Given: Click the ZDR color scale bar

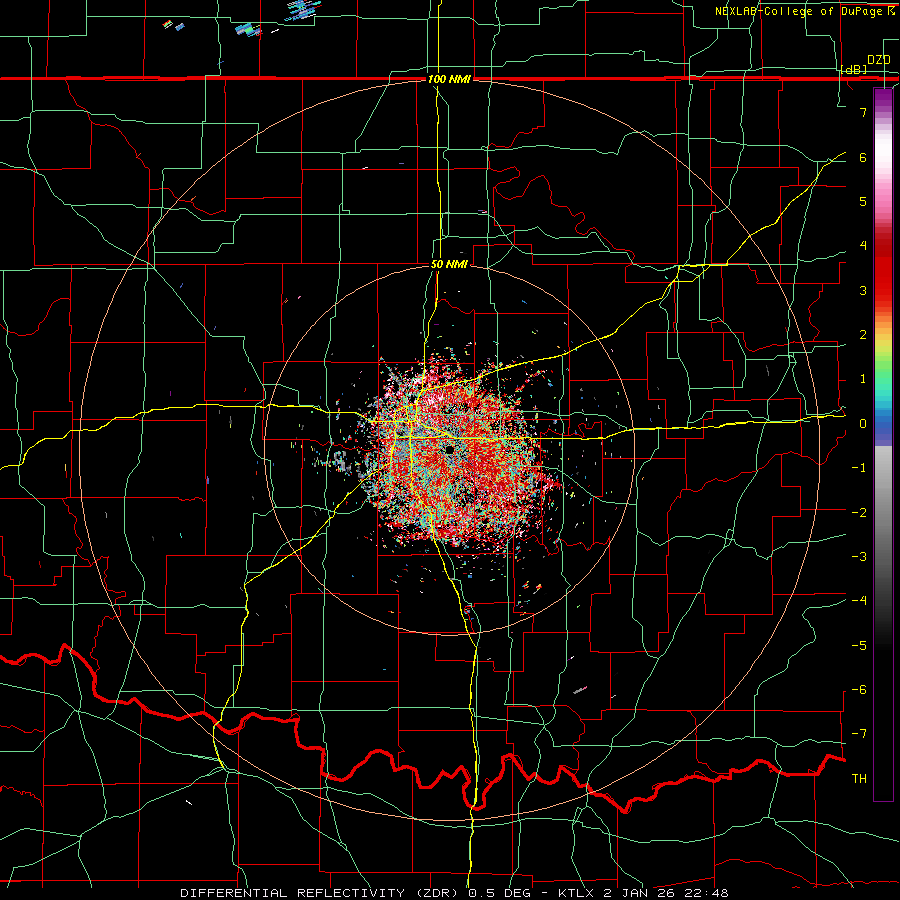Looking at the screenshot, I should point(883,444).
